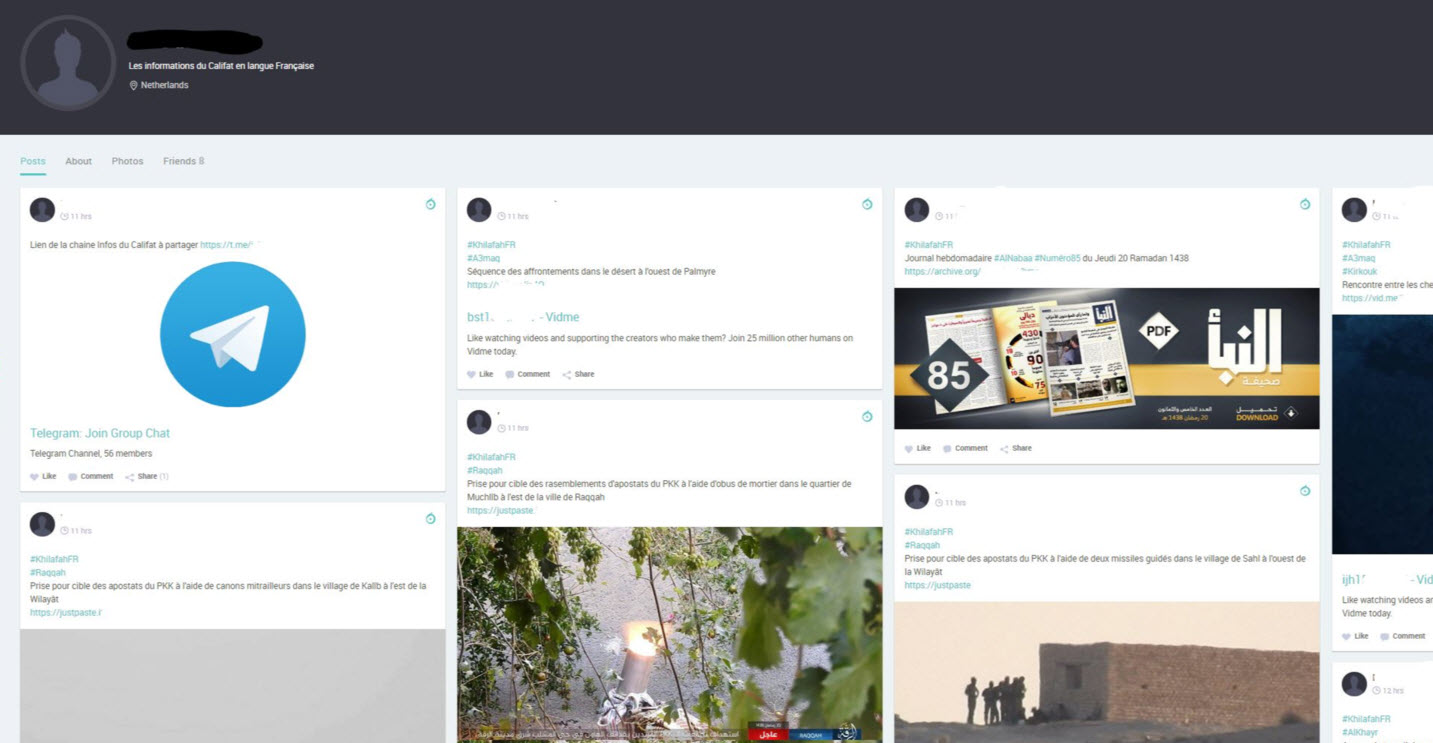Open the Vidme video title link bst1
This screenshot has width=1433, height=743.
pos(523,317)
